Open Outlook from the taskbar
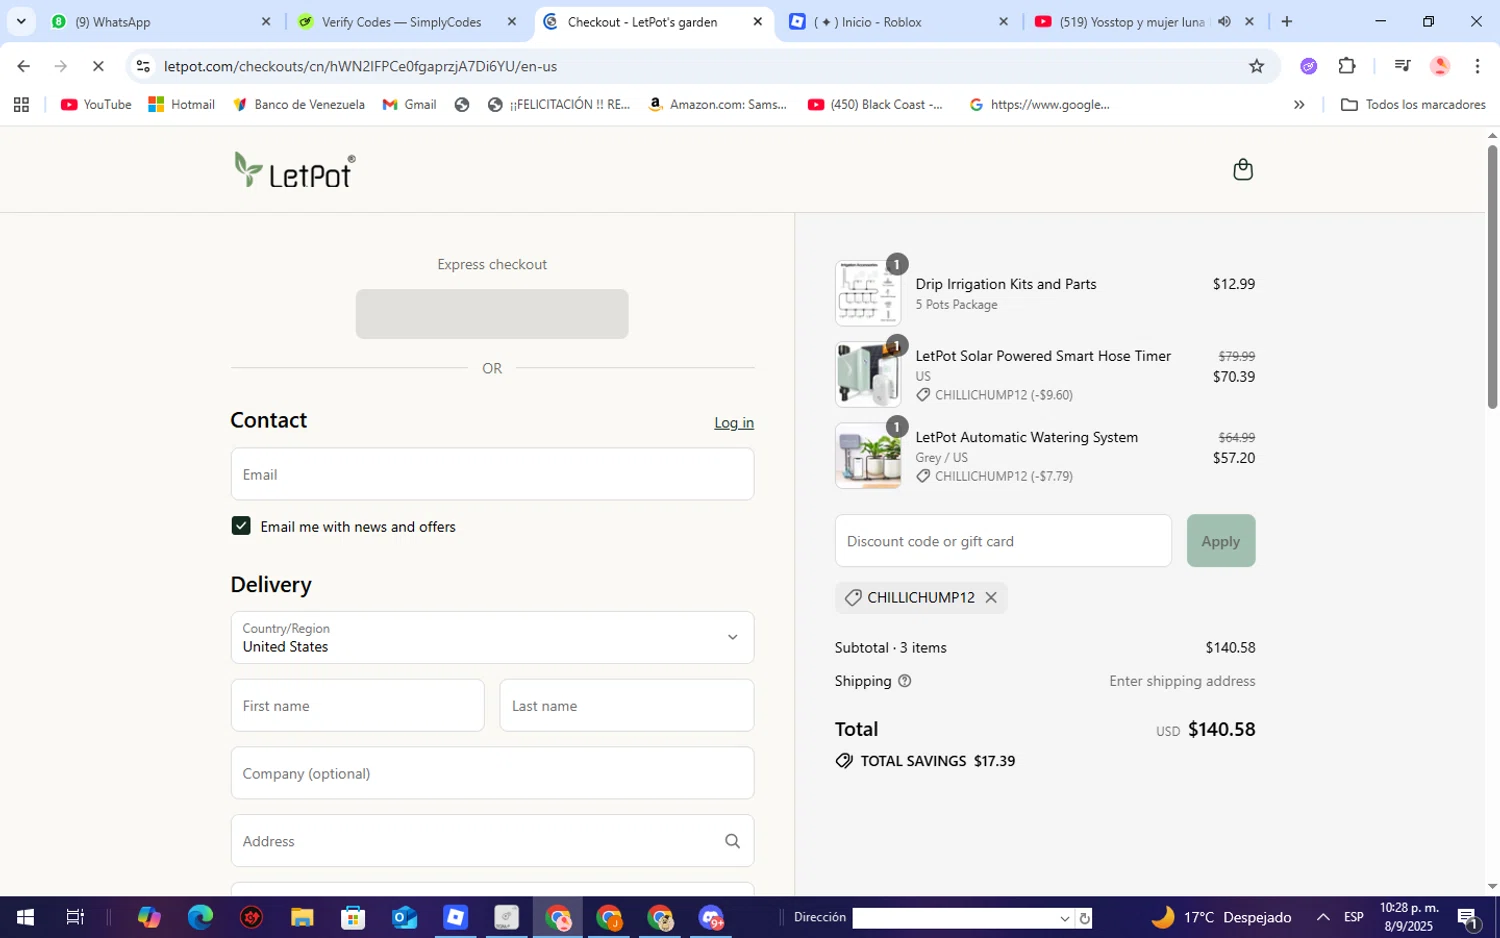 tap(404, 917)
